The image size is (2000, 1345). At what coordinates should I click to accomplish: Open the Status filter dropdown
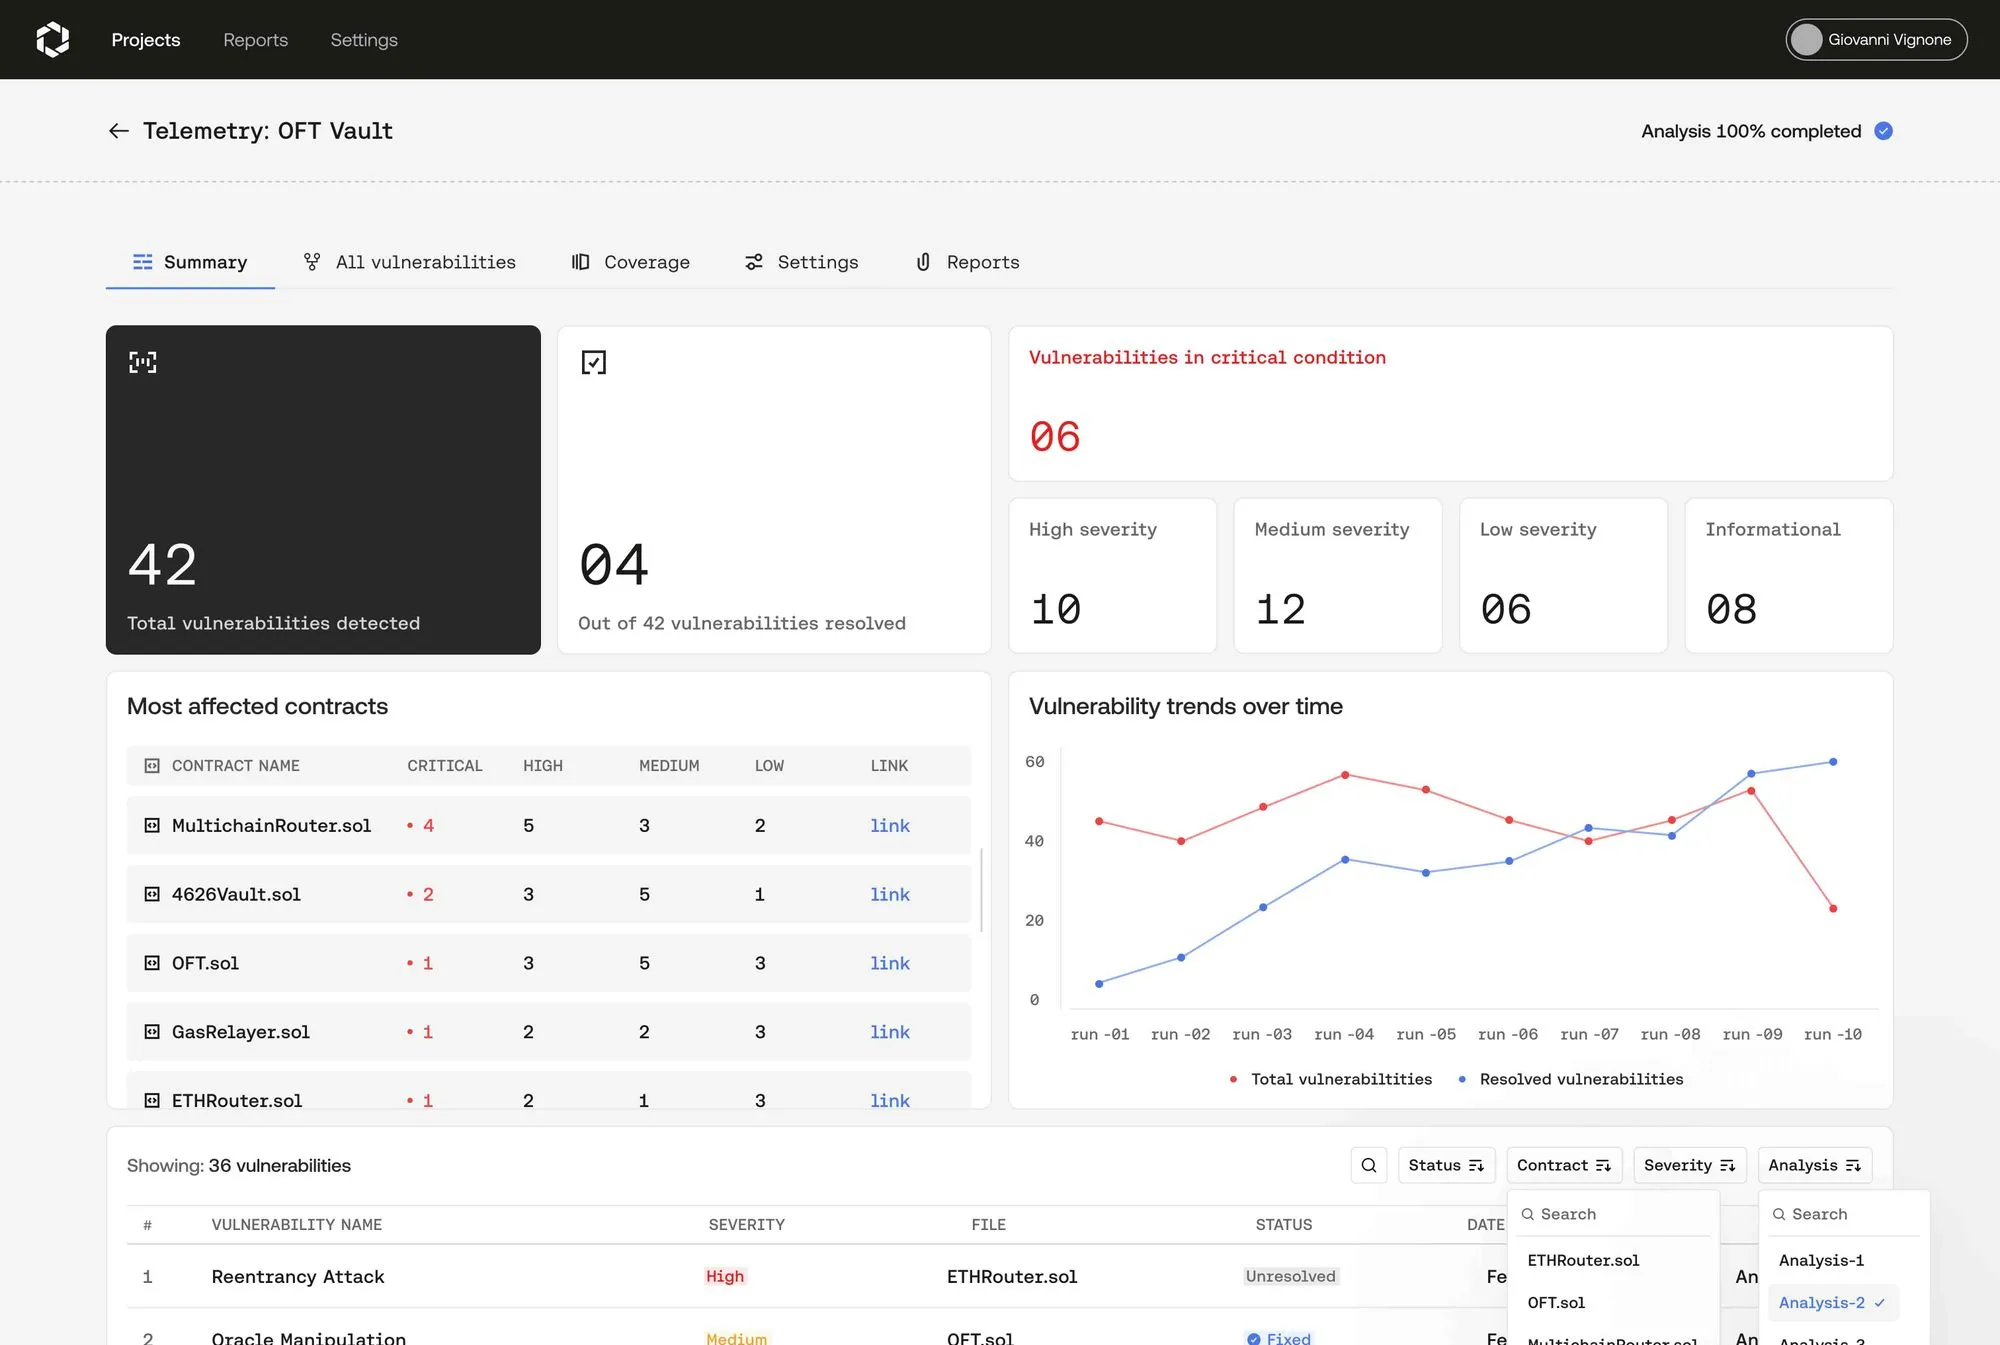tap(1446, 1165)
